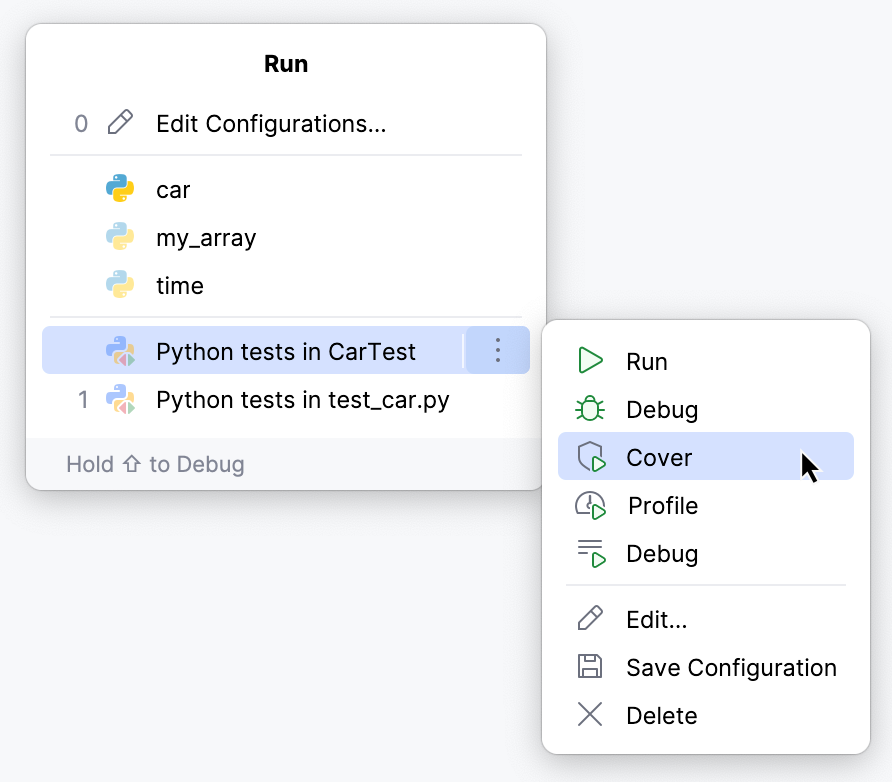
Task: Click the concurrency Debug icon
Action: click(590, 553)
